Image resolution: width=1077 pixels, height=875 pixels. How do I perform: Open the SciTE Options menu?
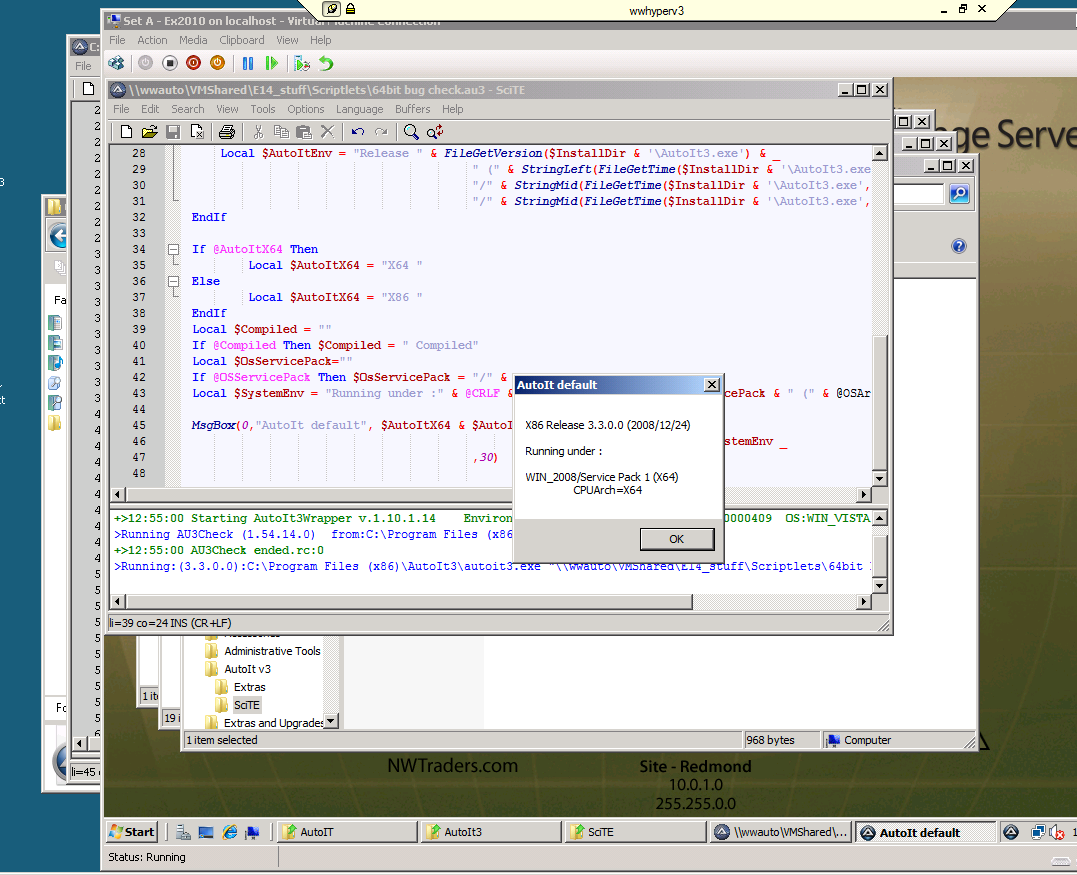[x=306, y=109]
